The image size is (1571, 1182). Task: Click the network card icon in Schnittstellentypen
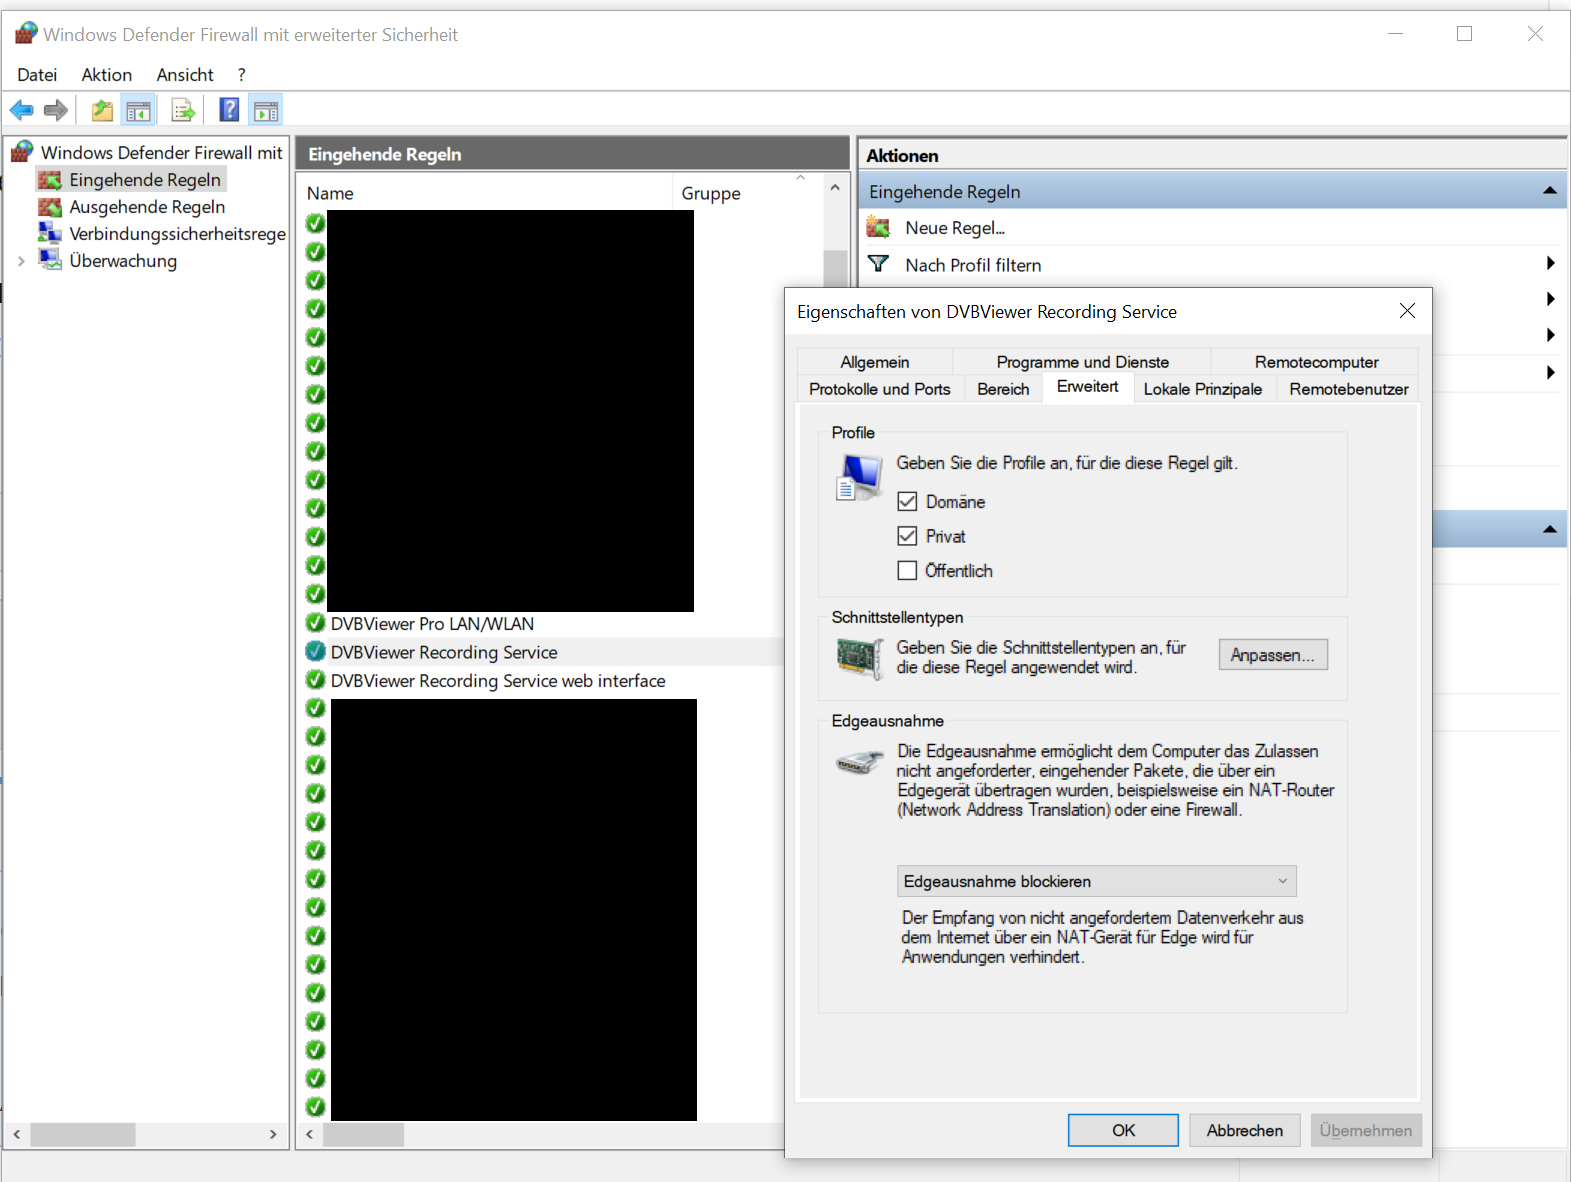pyautogui.click(x=859, y=658)
